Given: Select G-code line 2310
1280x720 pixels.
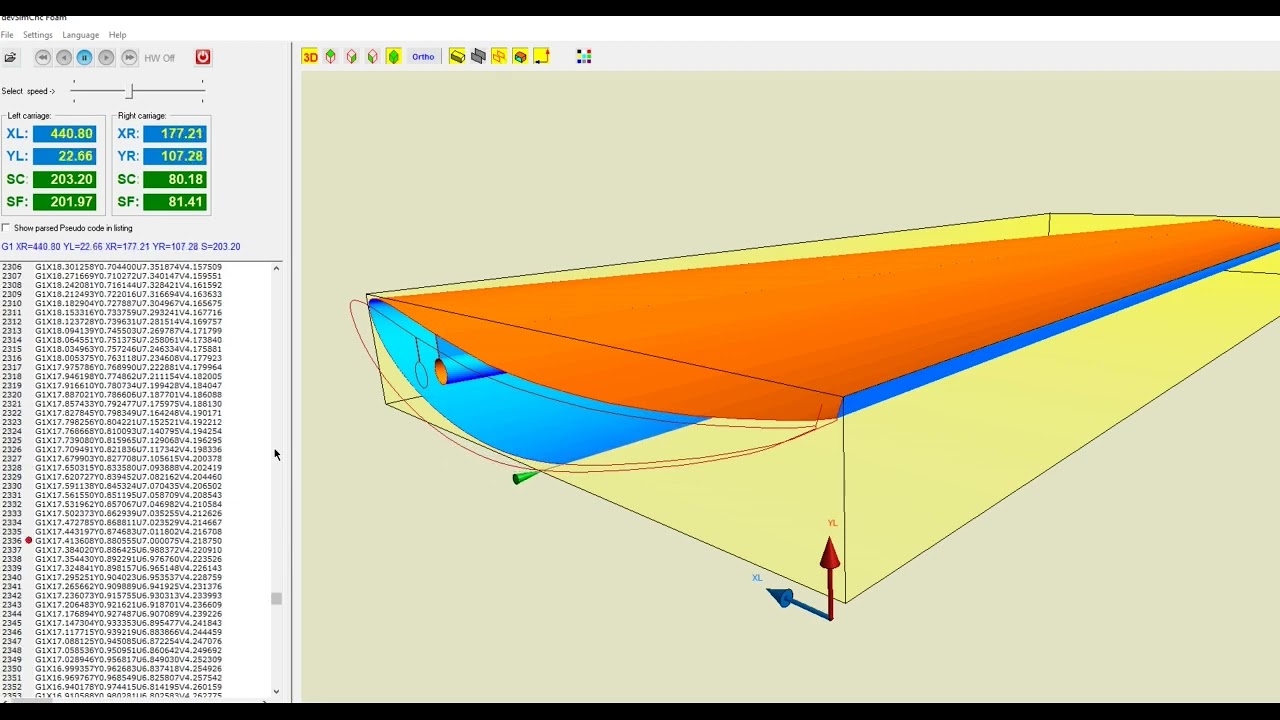Looking at the screenshot, I should click(128, 304).
